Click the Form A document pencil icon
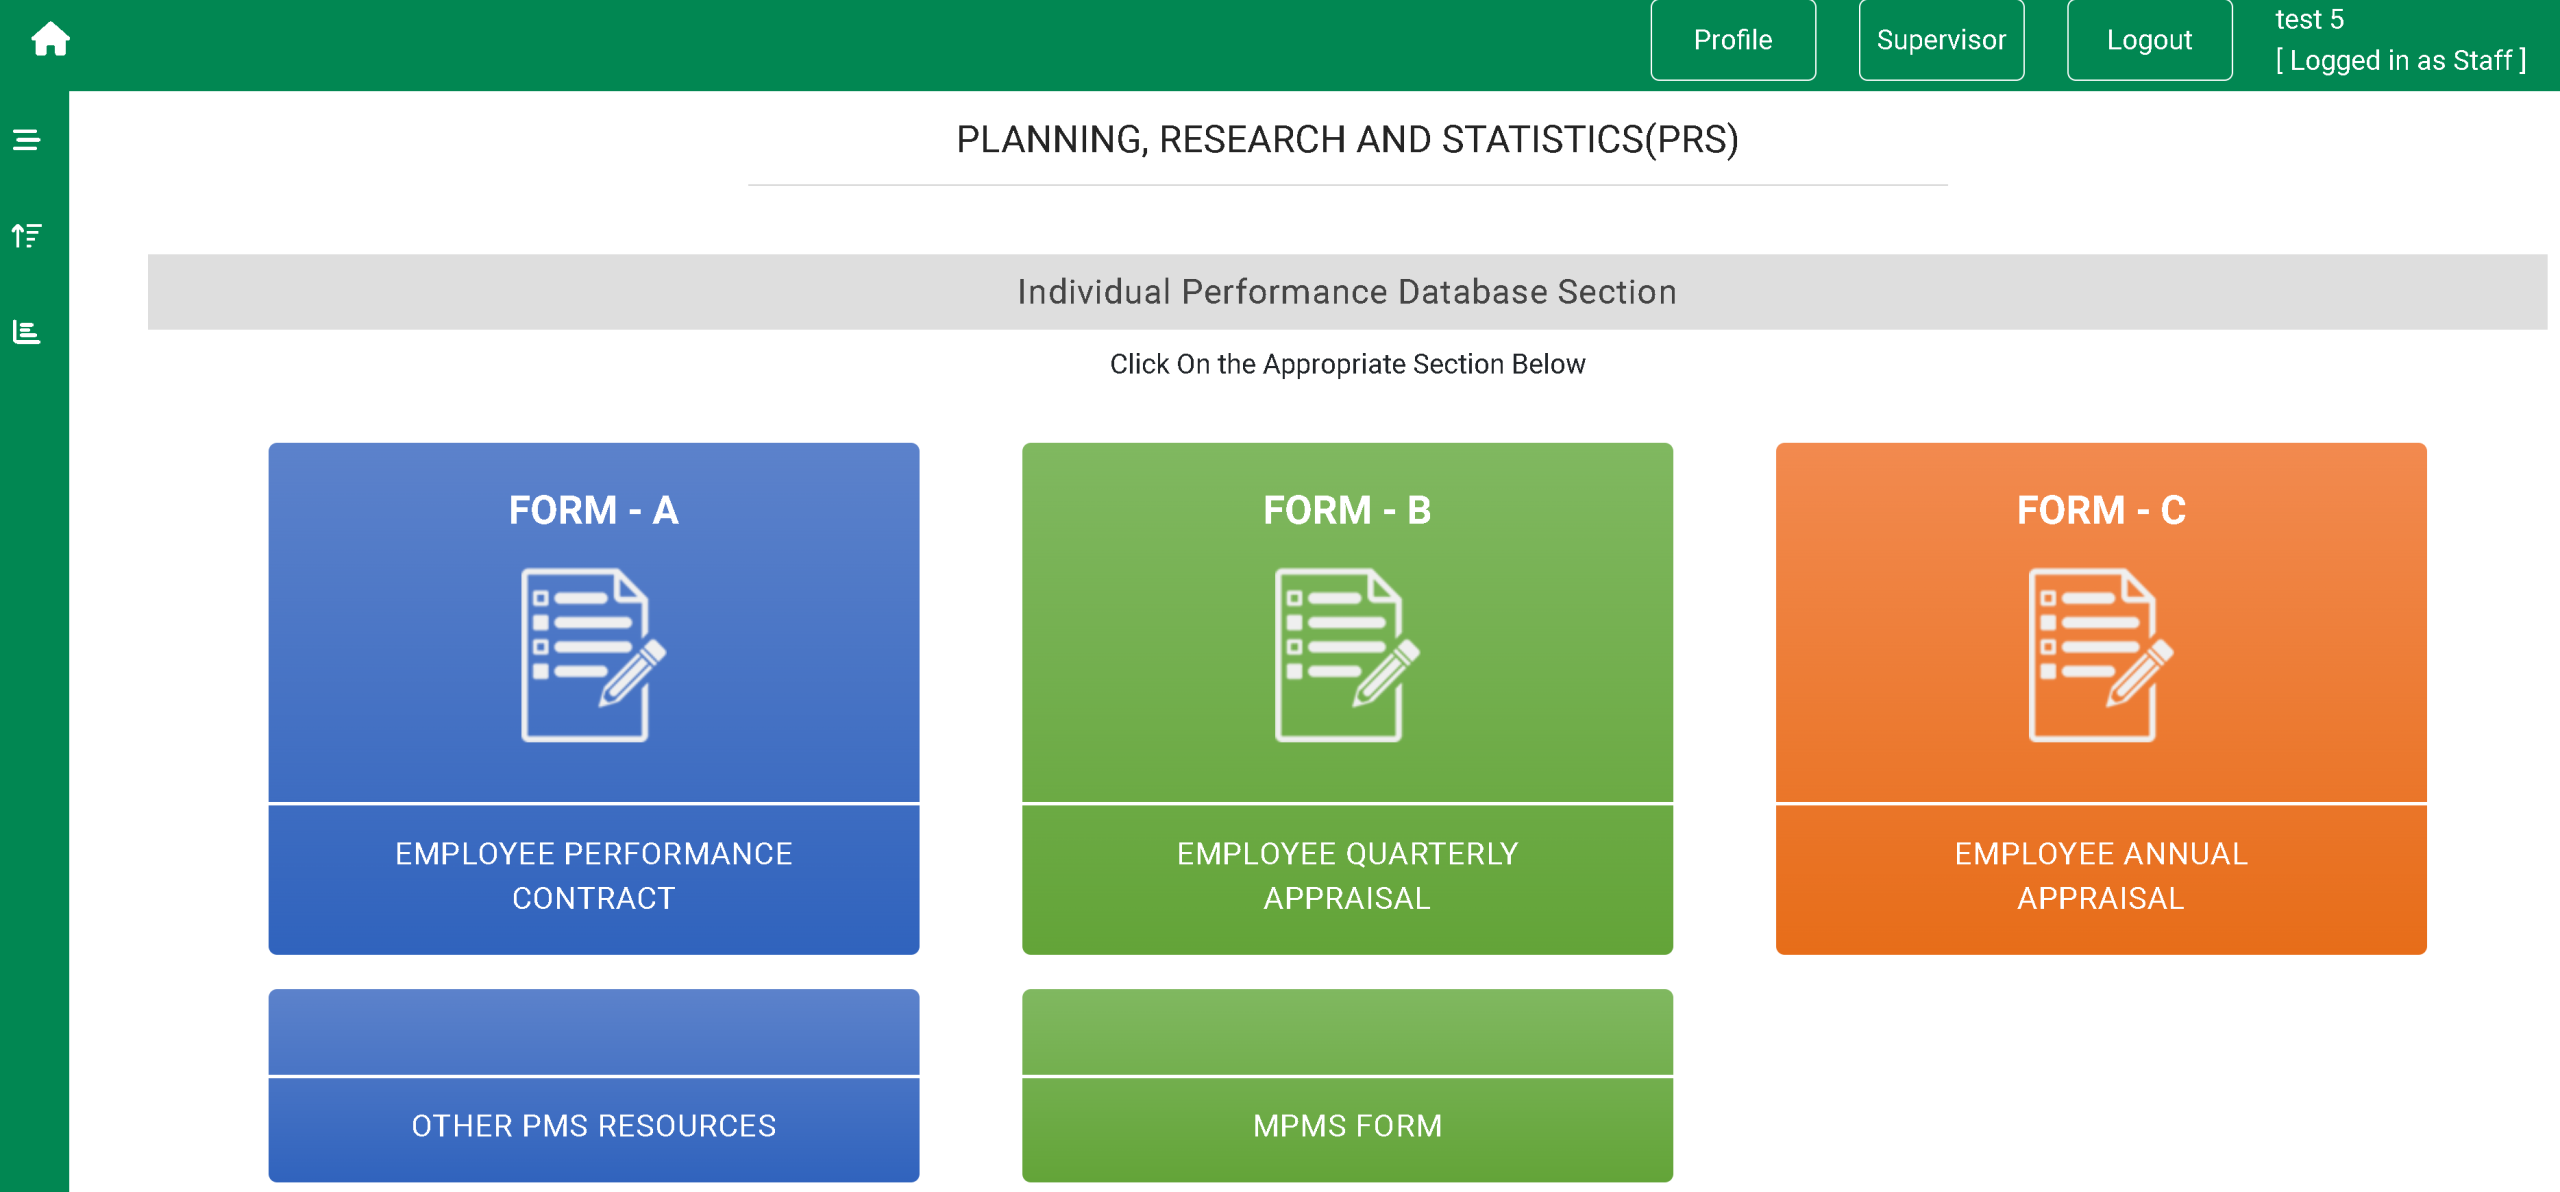The image size is (2560, 1192). click(x=593, y=655)
